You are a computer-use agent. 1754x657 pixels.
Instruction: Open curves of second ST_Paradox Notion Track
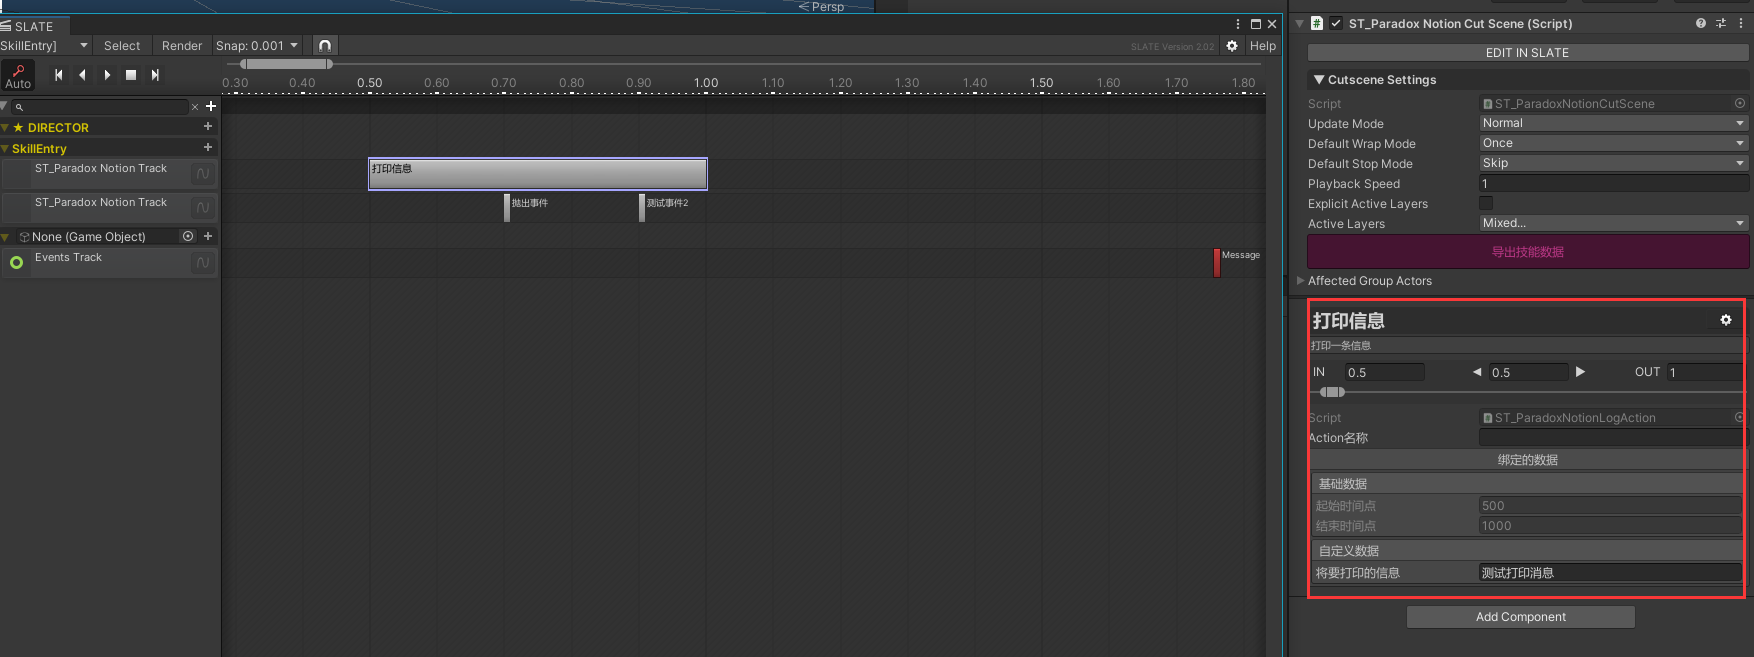coord(203,208)
